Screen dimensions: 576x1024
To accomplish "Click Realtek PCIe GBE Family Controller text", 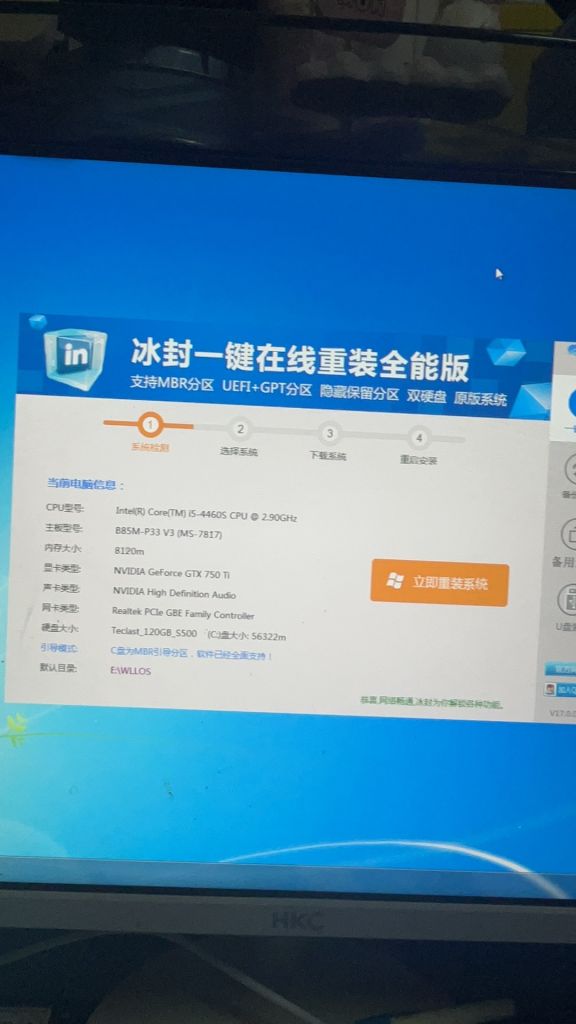I will pyautogui.click(x=183, y=614).
